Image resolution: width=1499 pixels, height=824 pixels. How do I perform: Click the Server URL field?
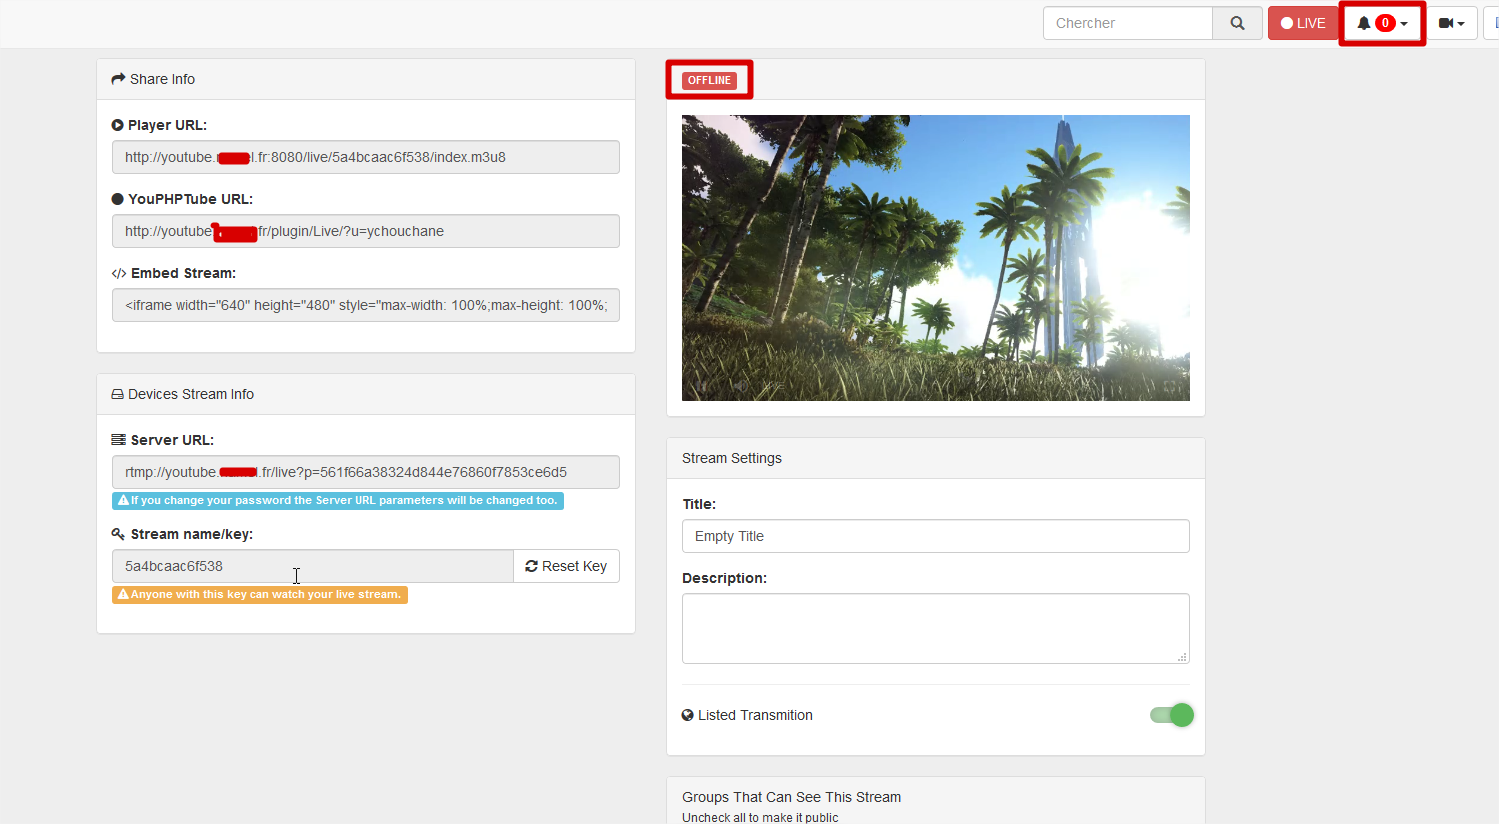click(x=366, y=472)
